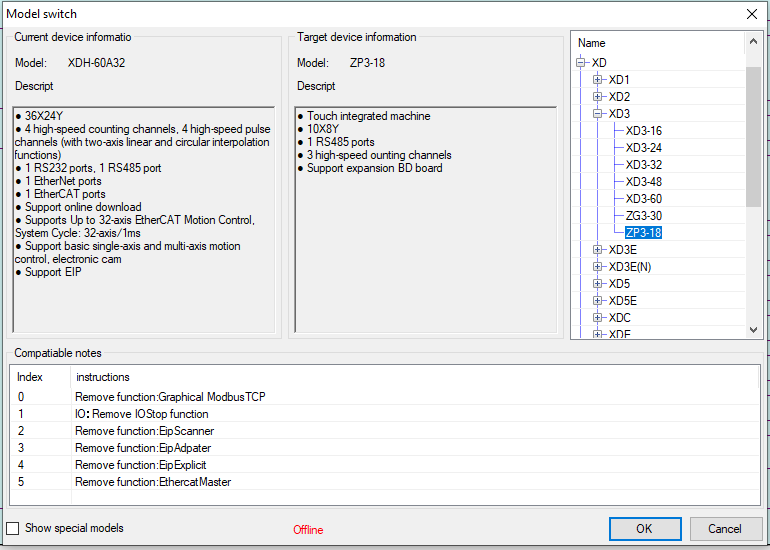The image size is (770, 550).
Task: Select highlighted ZP3-18 model
Action: (x=643, y=233)
